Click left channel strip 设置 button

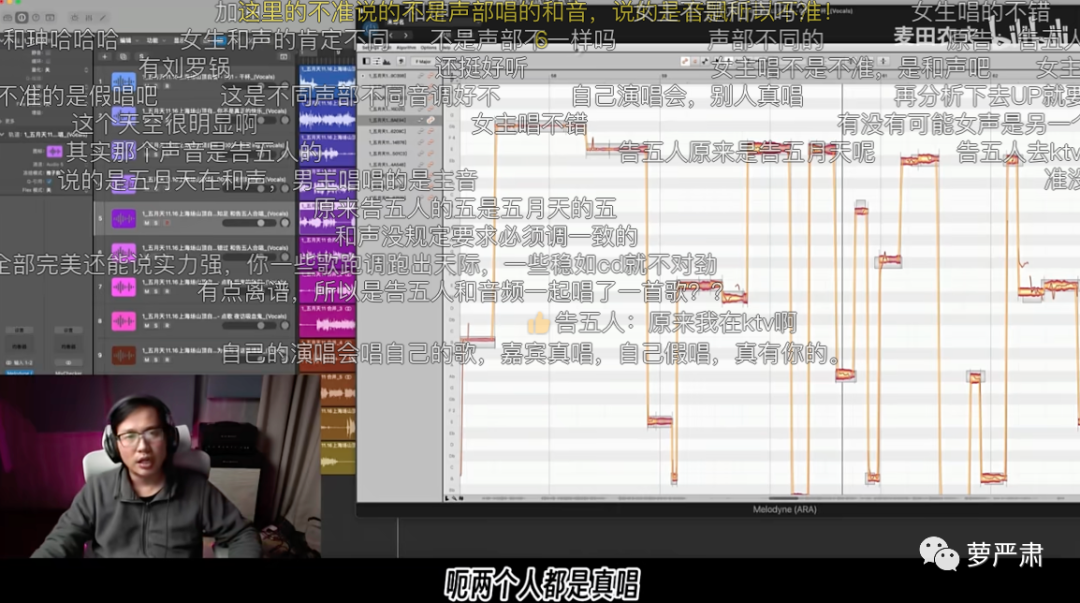(x=20, y=330)
